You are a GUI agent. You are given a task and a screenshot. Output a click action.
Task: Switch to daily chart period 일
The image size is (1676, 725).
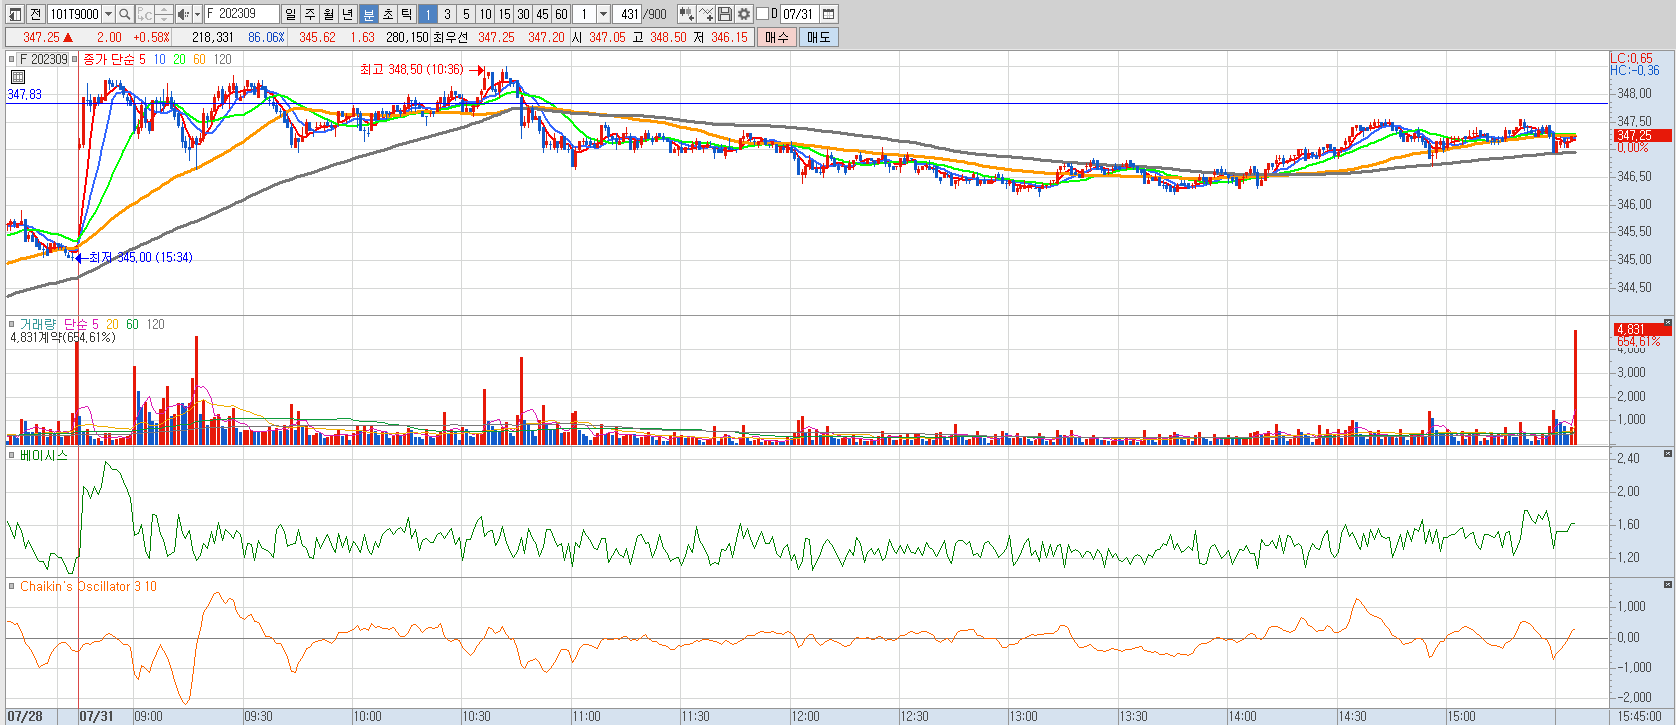click(x=290, y=14)
